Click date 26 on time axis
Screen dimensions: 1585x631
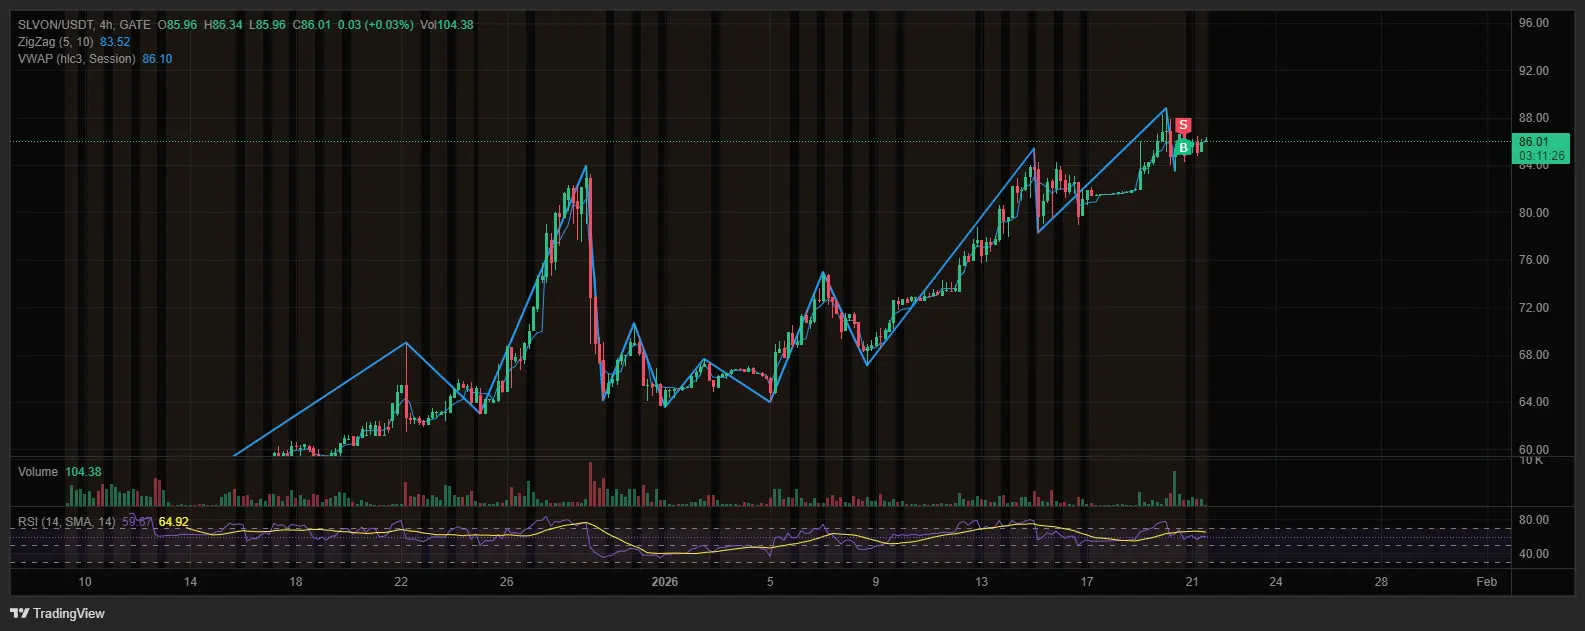pos(506,582)
